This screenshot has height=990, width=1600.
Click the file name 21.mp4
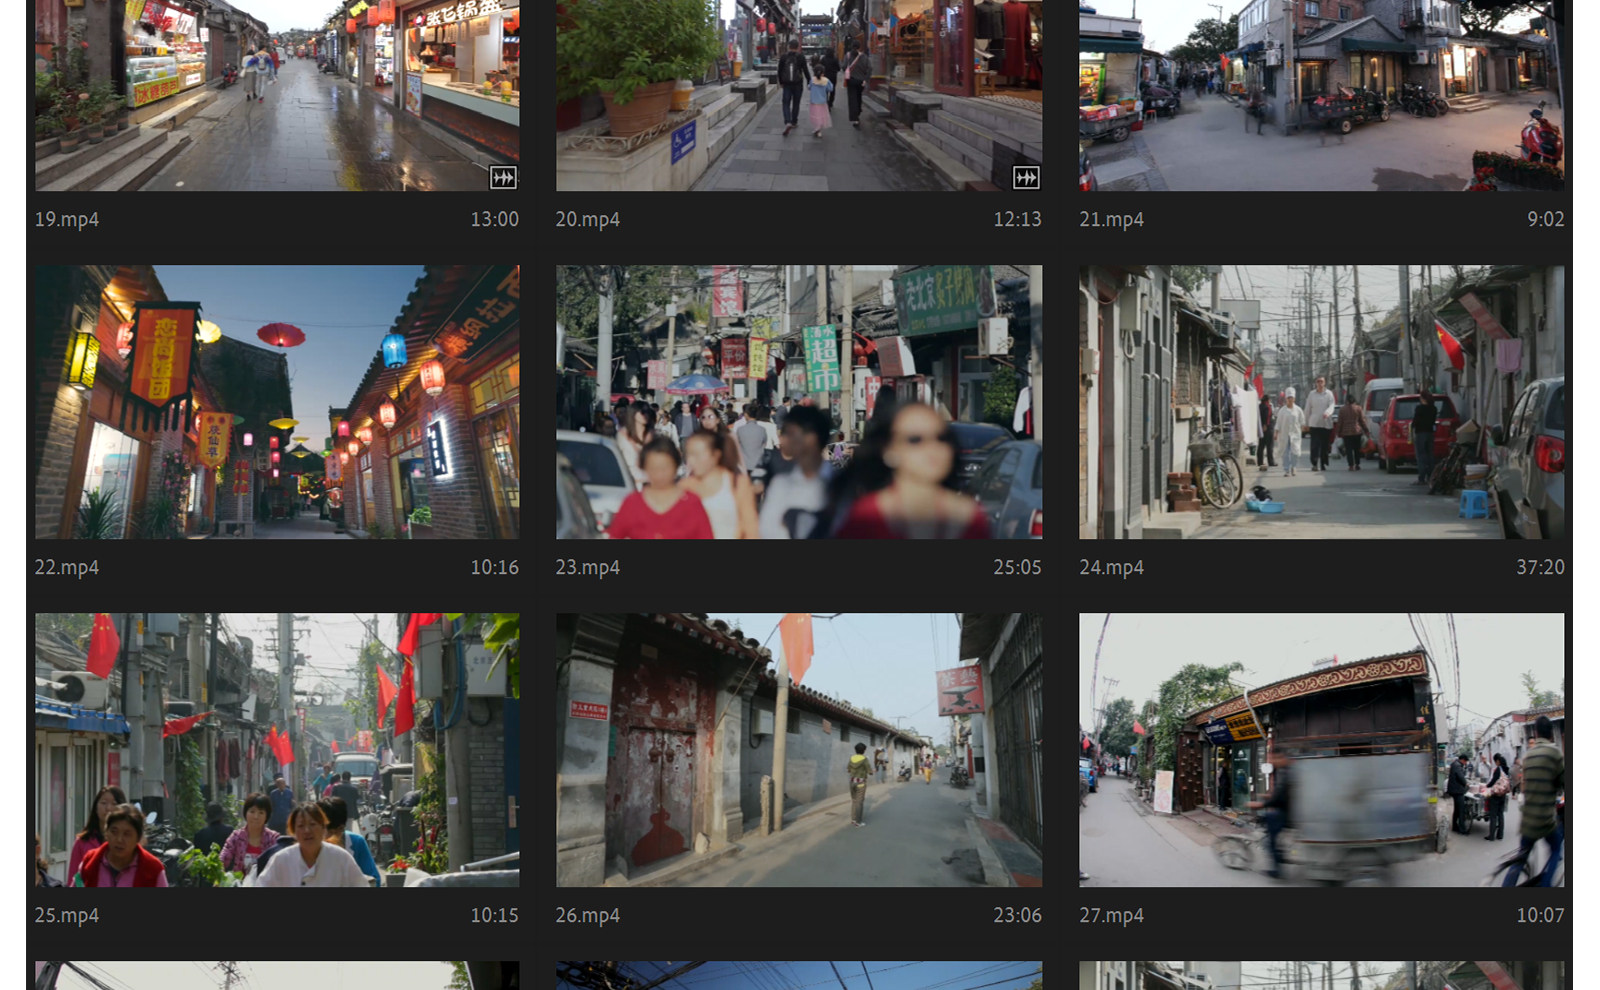pyautogui.click(x=1111, y=220)
